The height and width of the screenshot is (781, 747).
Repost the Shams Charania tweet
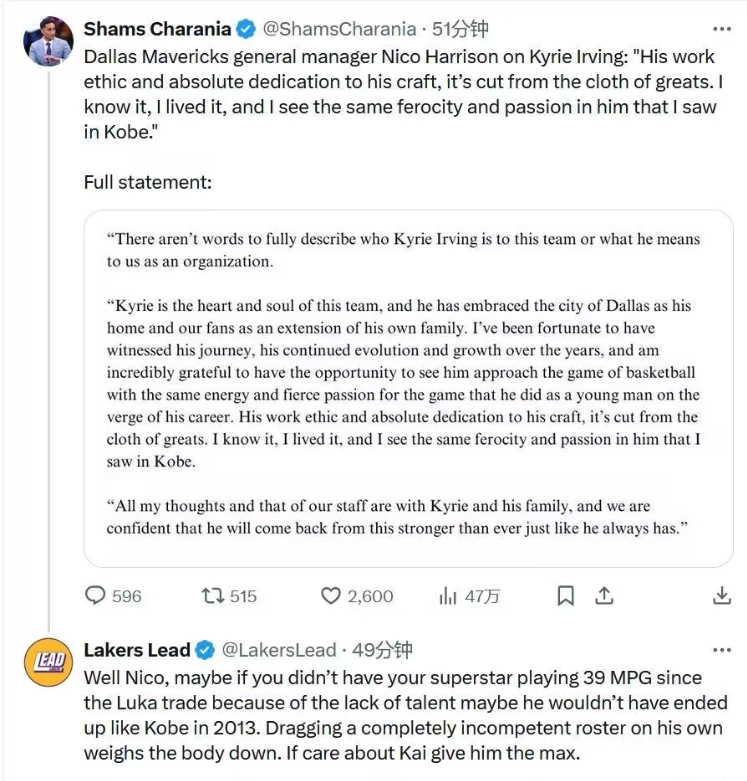pyautogui.click(x=213, y=596)
